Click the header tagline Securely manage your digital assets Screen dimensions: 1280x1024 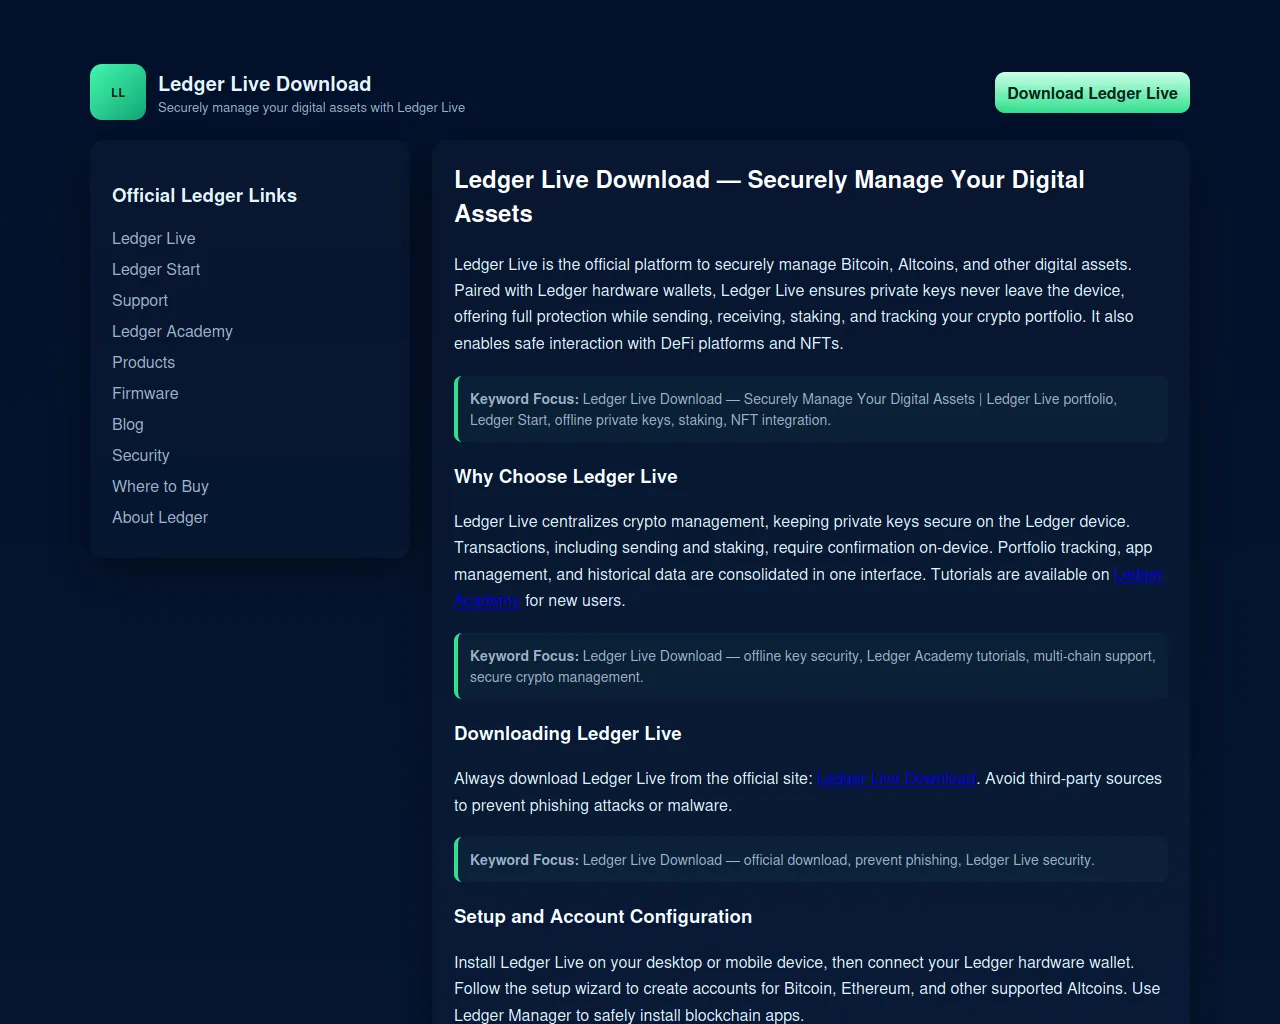tap(311, 107)
